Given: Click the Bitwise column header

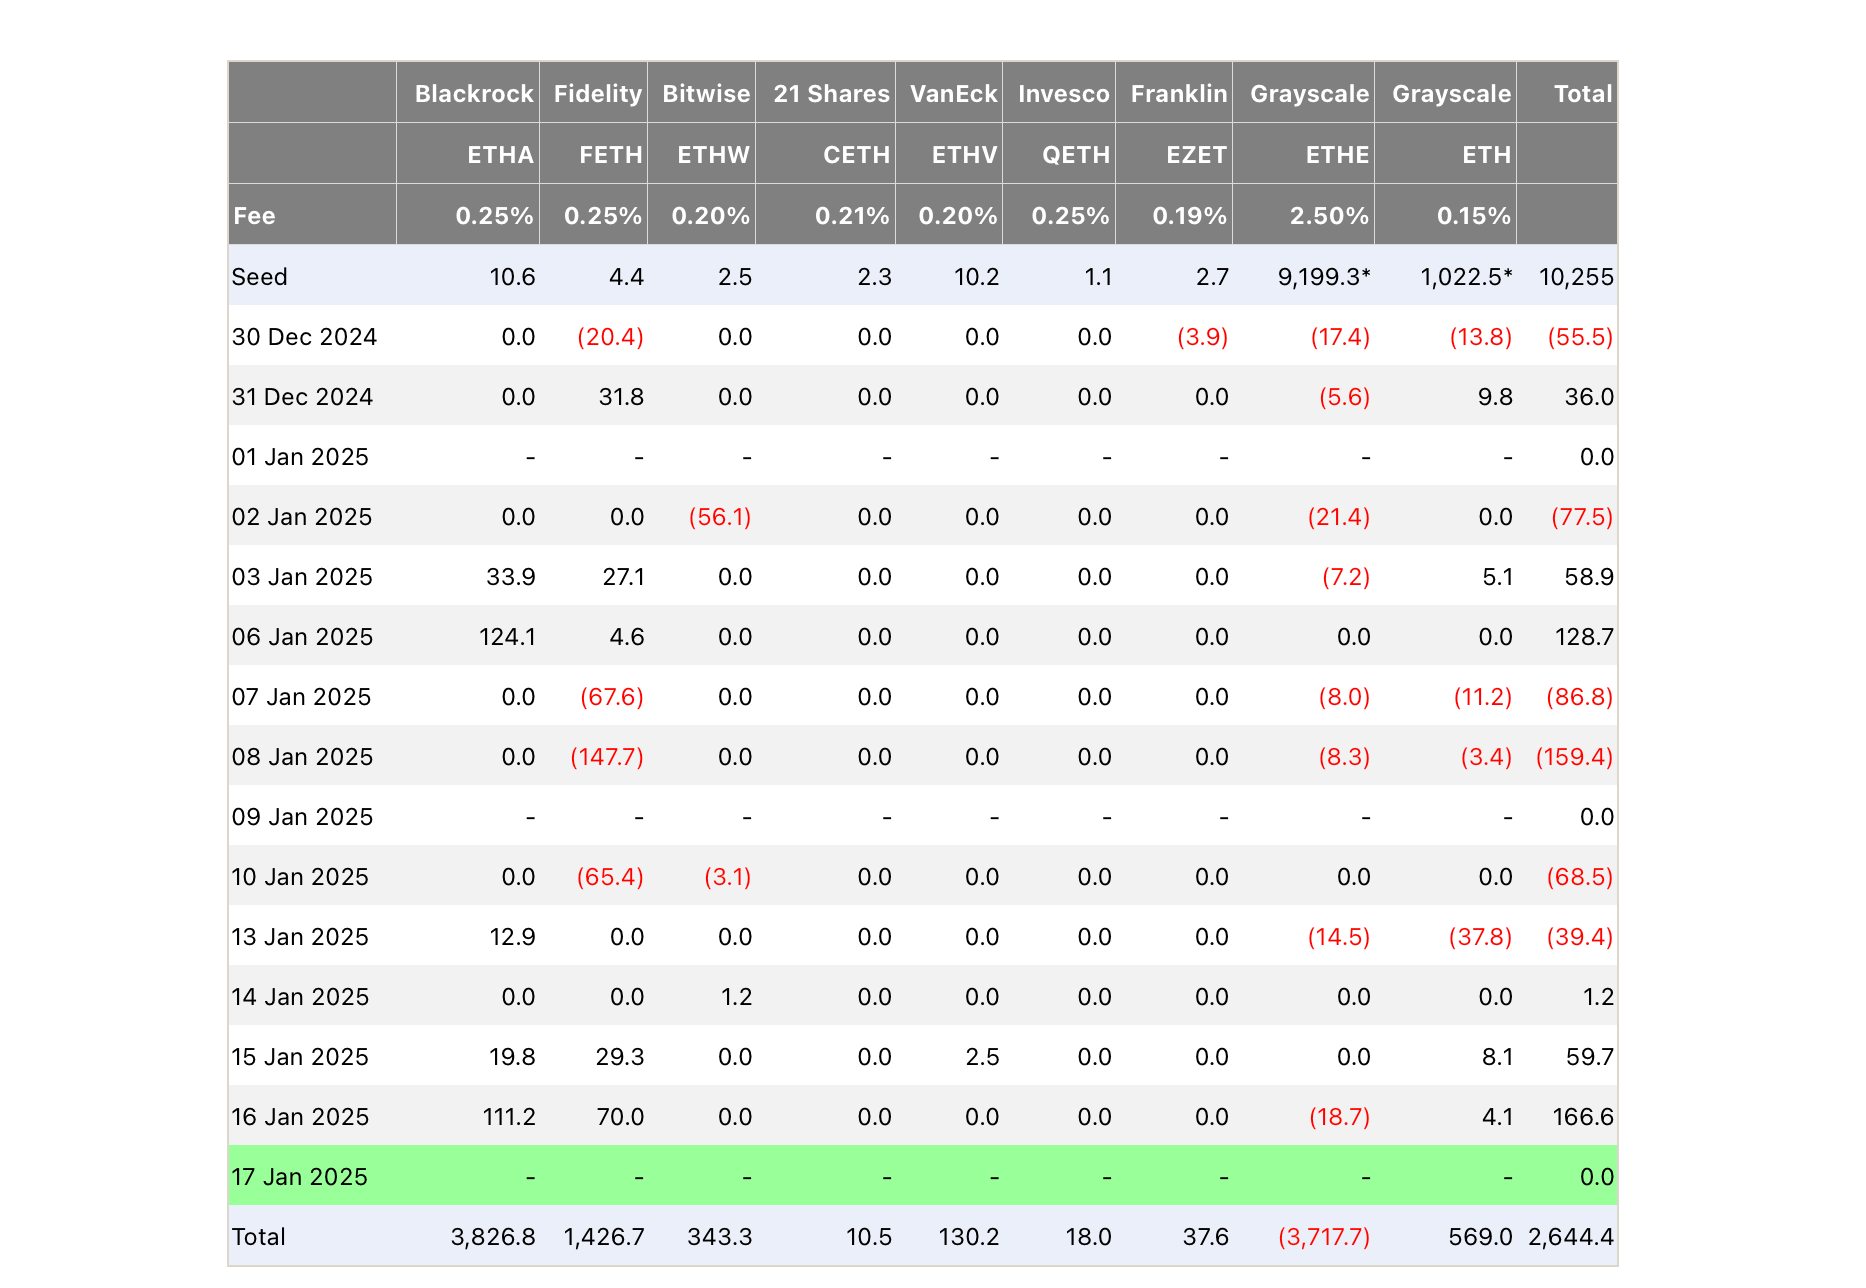Looking at the screenshot, I should click(x=706, y=94).
